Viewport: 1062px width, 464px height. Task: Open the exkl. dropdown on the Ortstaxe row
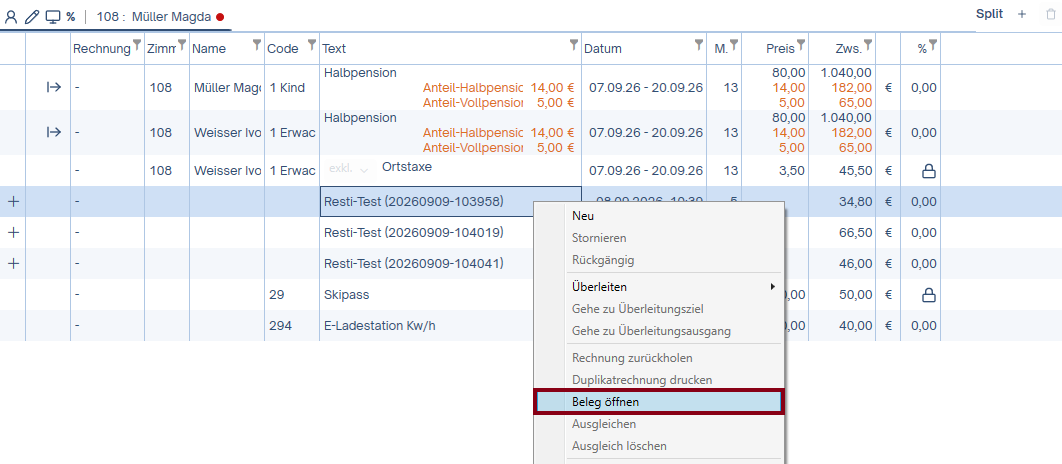pyautogui.click(x=349, y=169)
